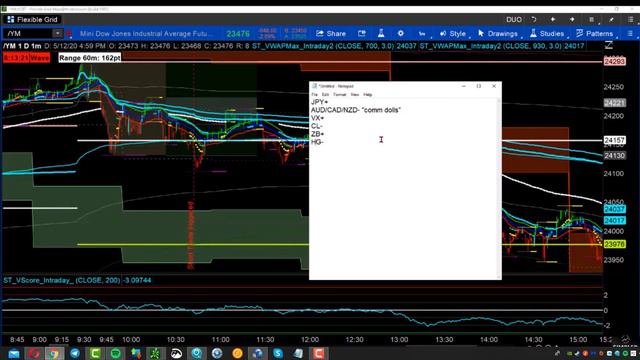Click the yellow 23976 price label
This screenshot has width=640, height=360.
(x=614, y=244)
